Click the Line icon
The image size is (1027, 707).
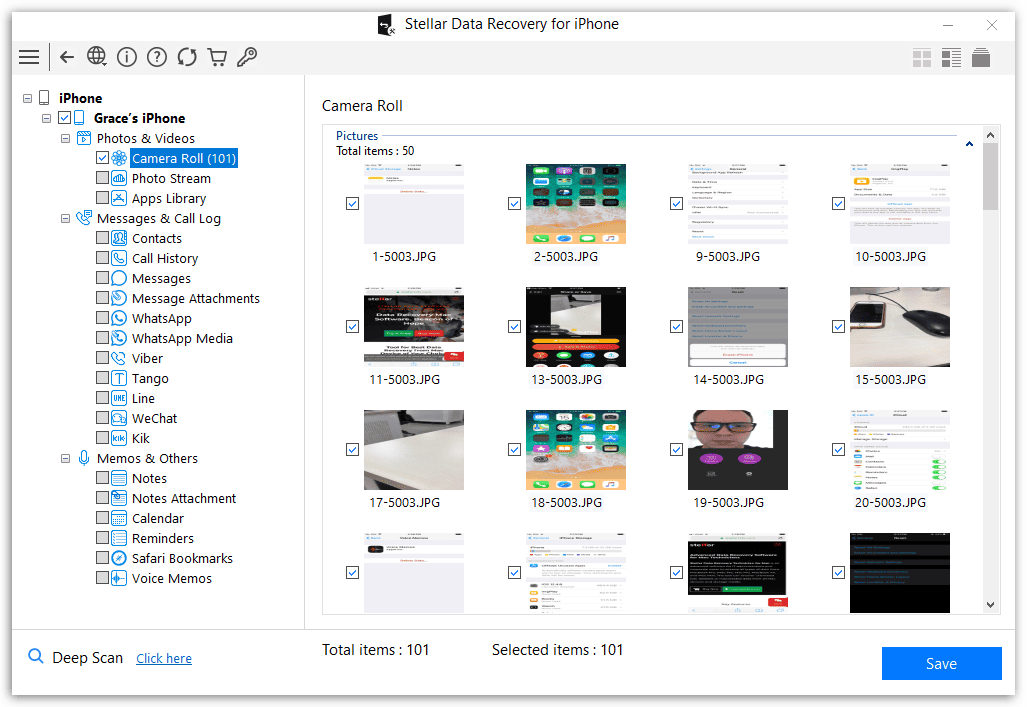coord(119,398)
